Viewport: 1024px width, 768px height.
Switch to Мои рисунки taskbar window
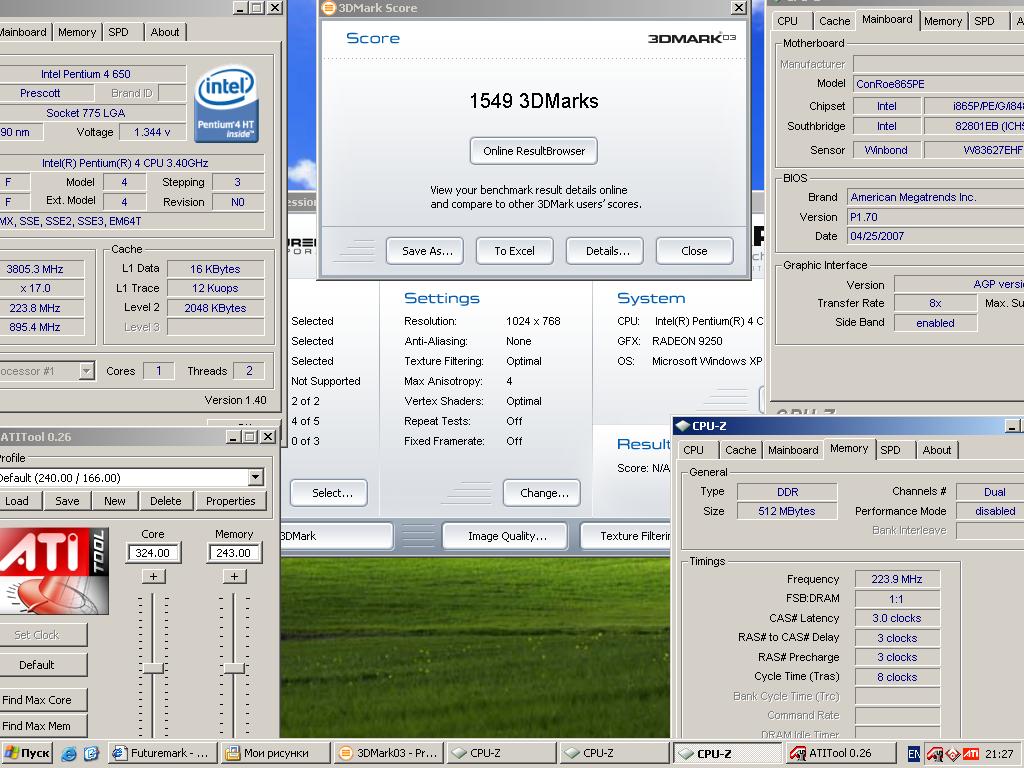pos(275,753)
